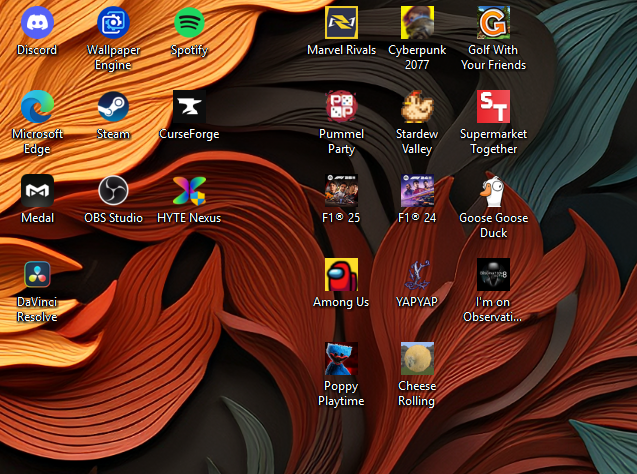Image resolution: width=637 pixels, height=474 pixels.
Task: Select the OBS Studio icon
Action: (x=113, y=190)
